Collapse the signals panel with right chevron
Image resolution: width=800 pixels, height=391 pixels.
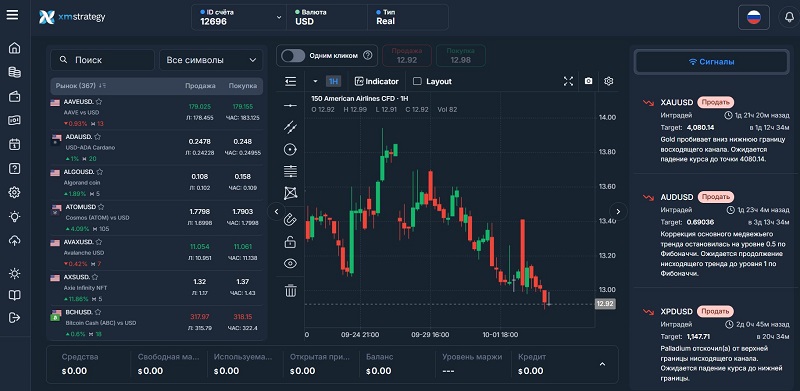pos(618,211)
